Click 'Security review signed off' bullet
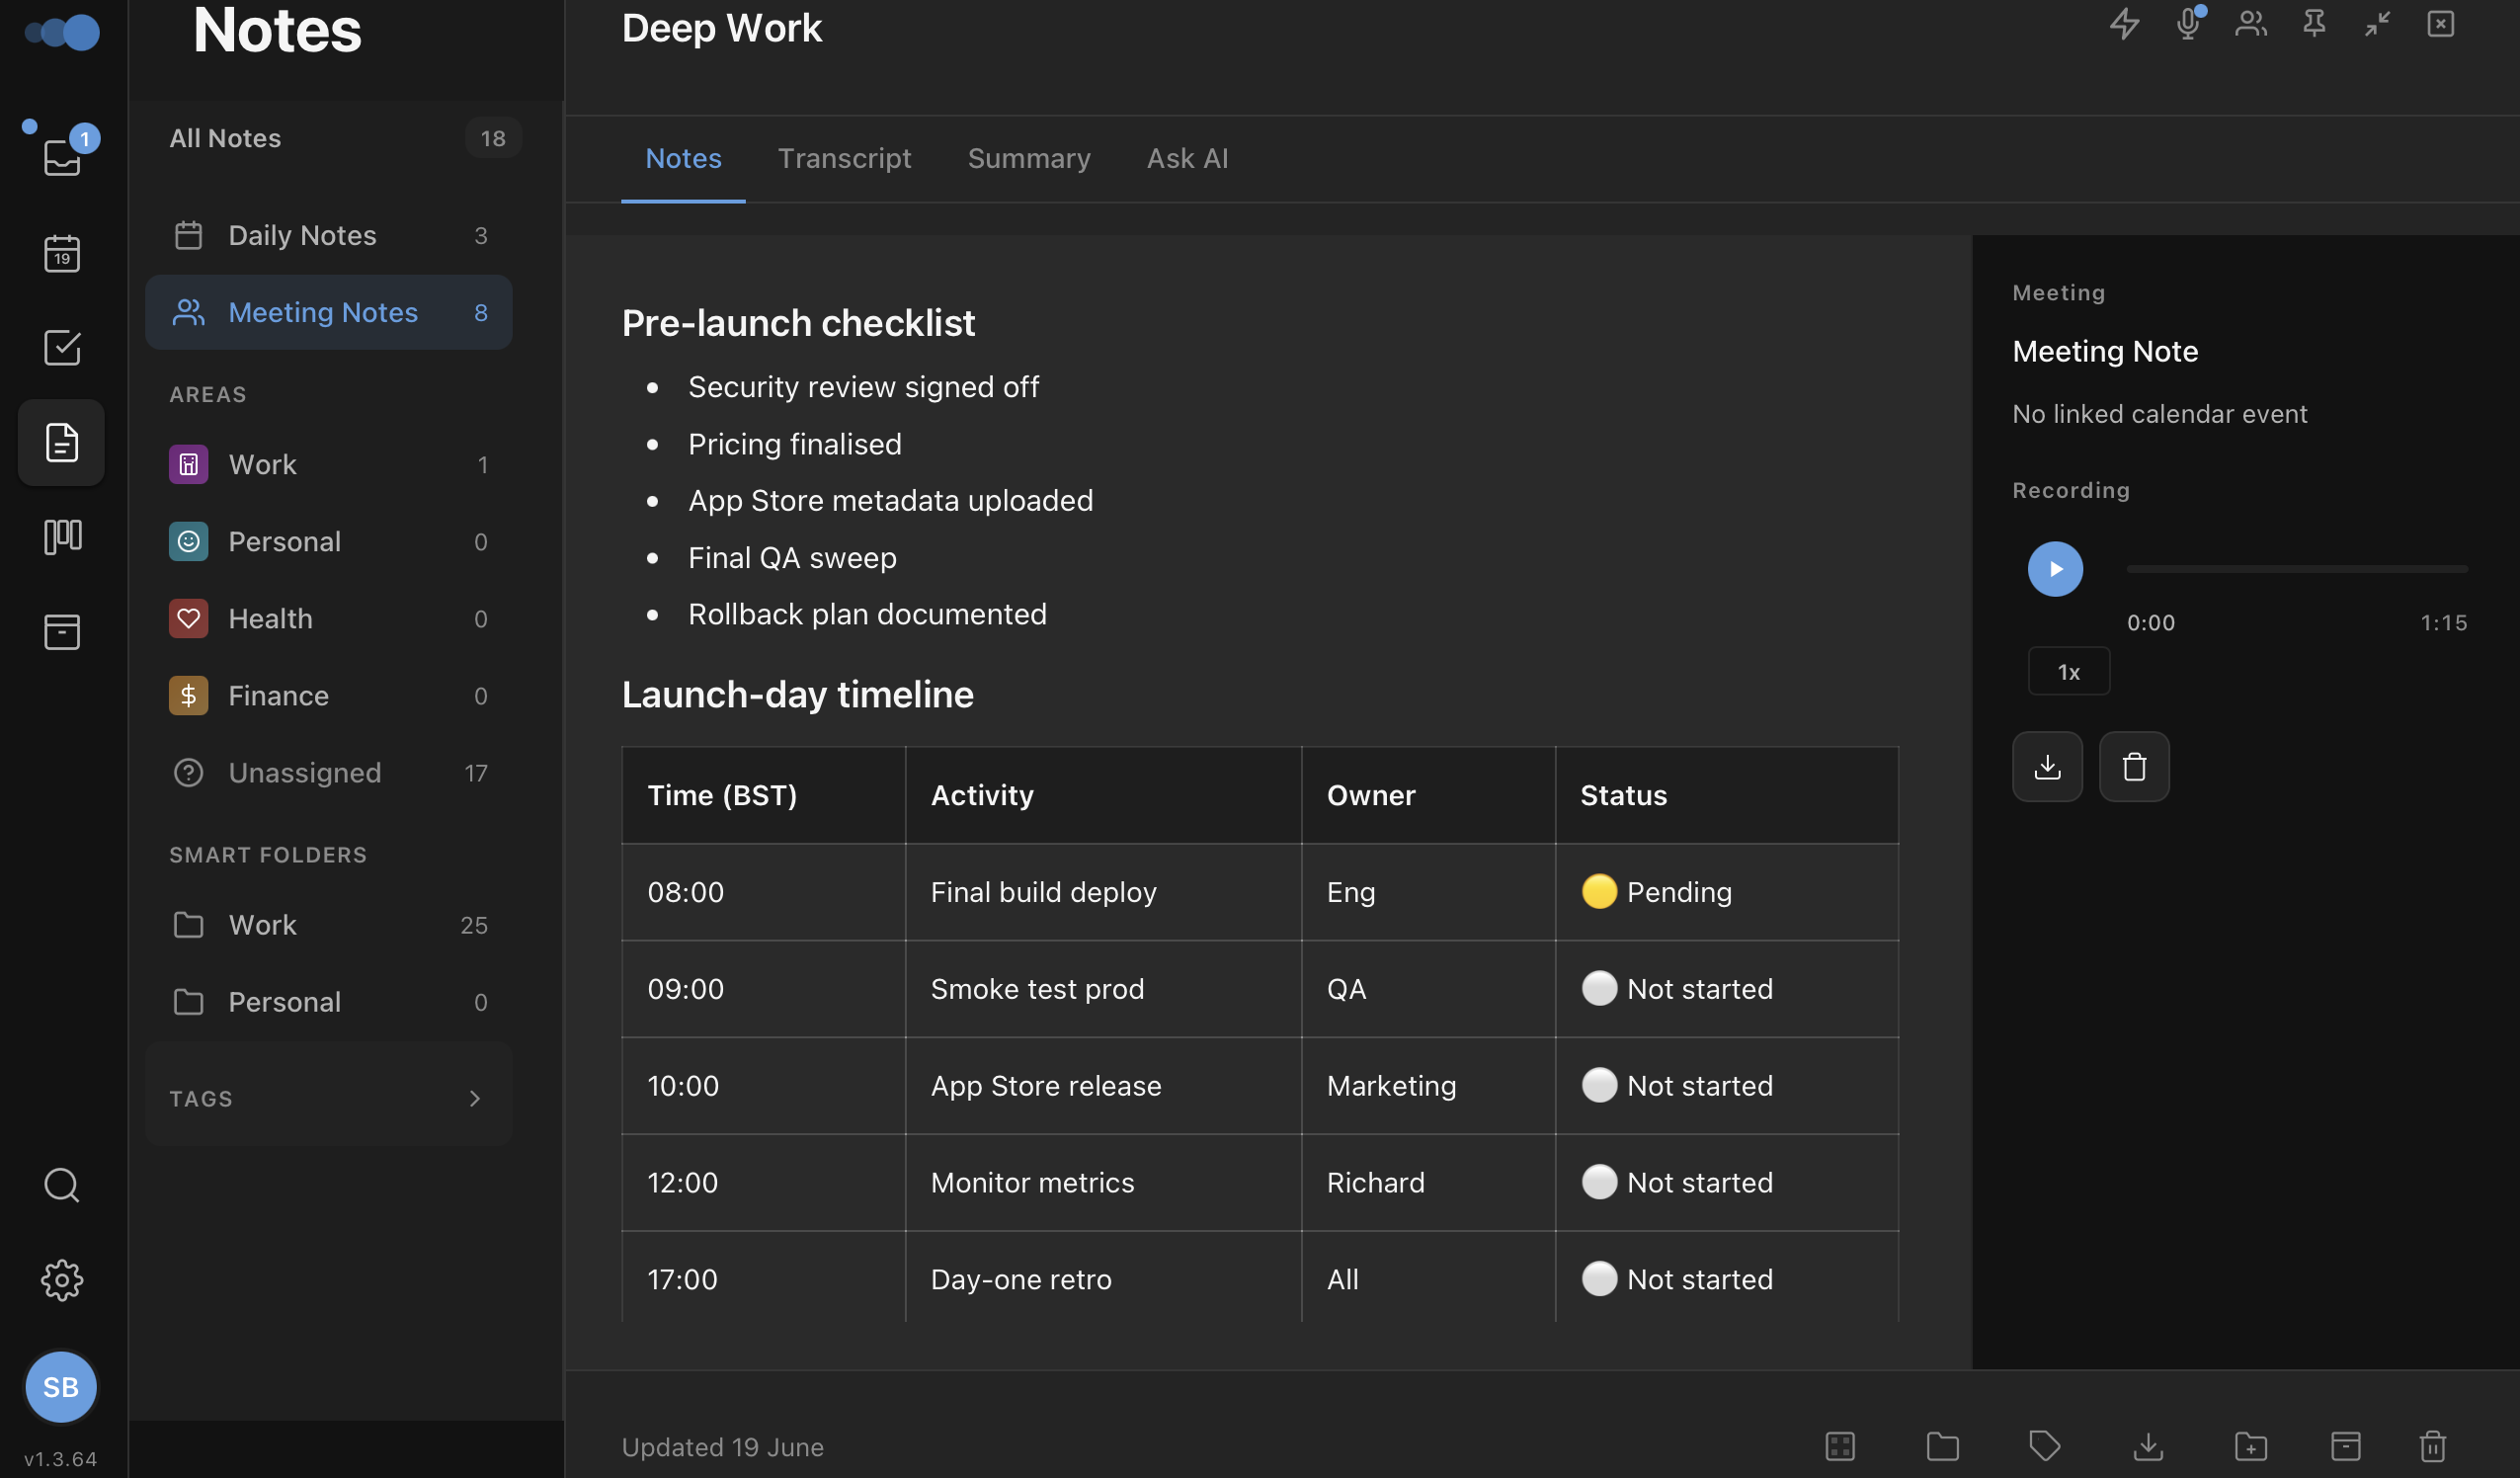Image resolution: width=2520 pixels, height=1478 pixels. [863, 386]
